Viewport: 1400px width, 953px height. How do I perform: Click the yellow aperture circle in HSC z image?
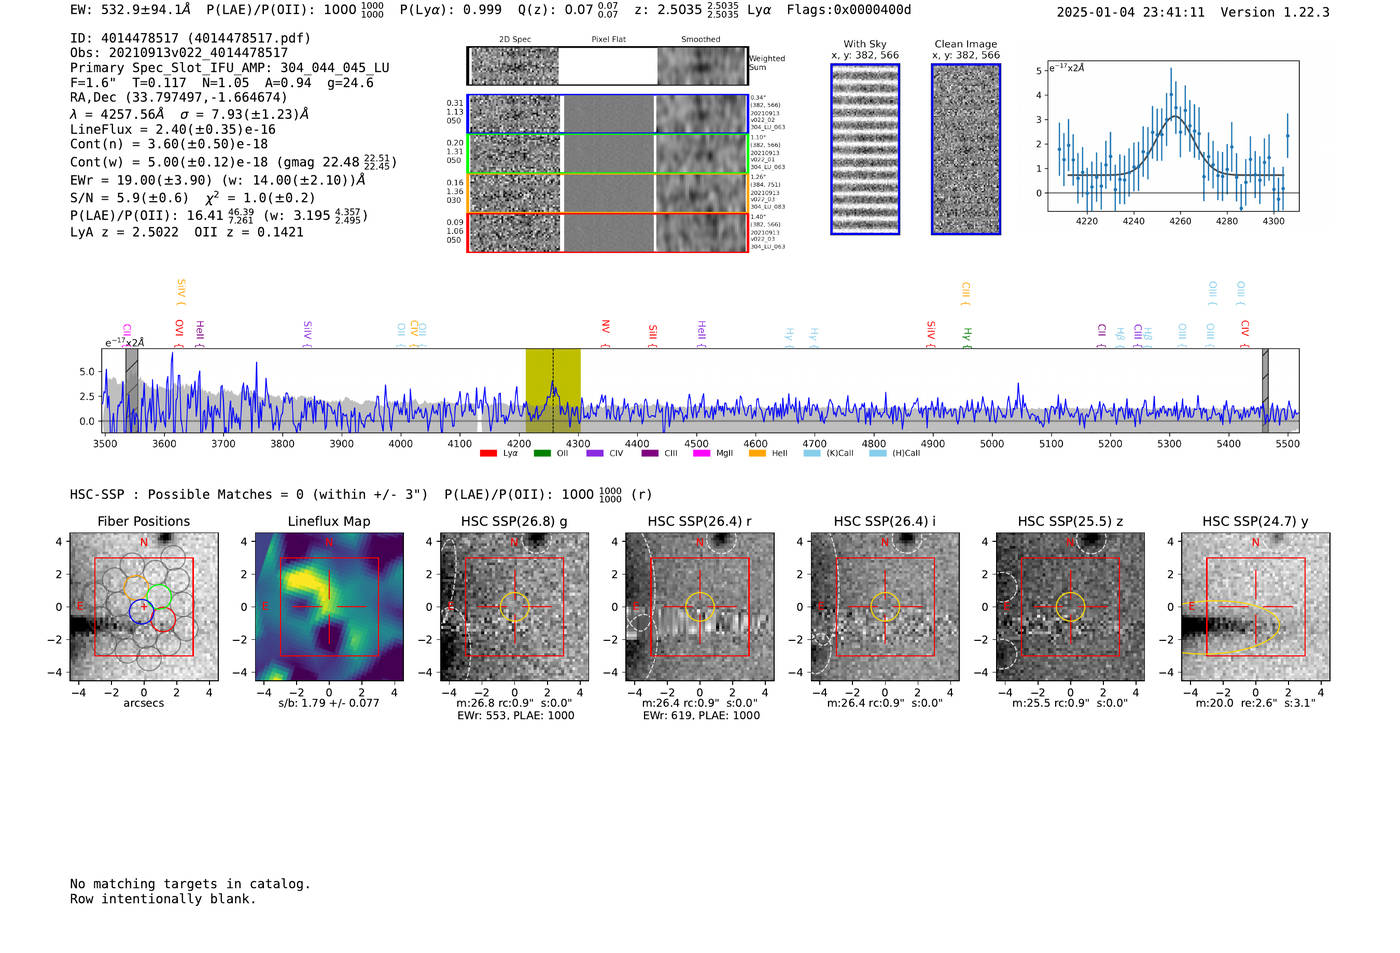pos(1070,606)
